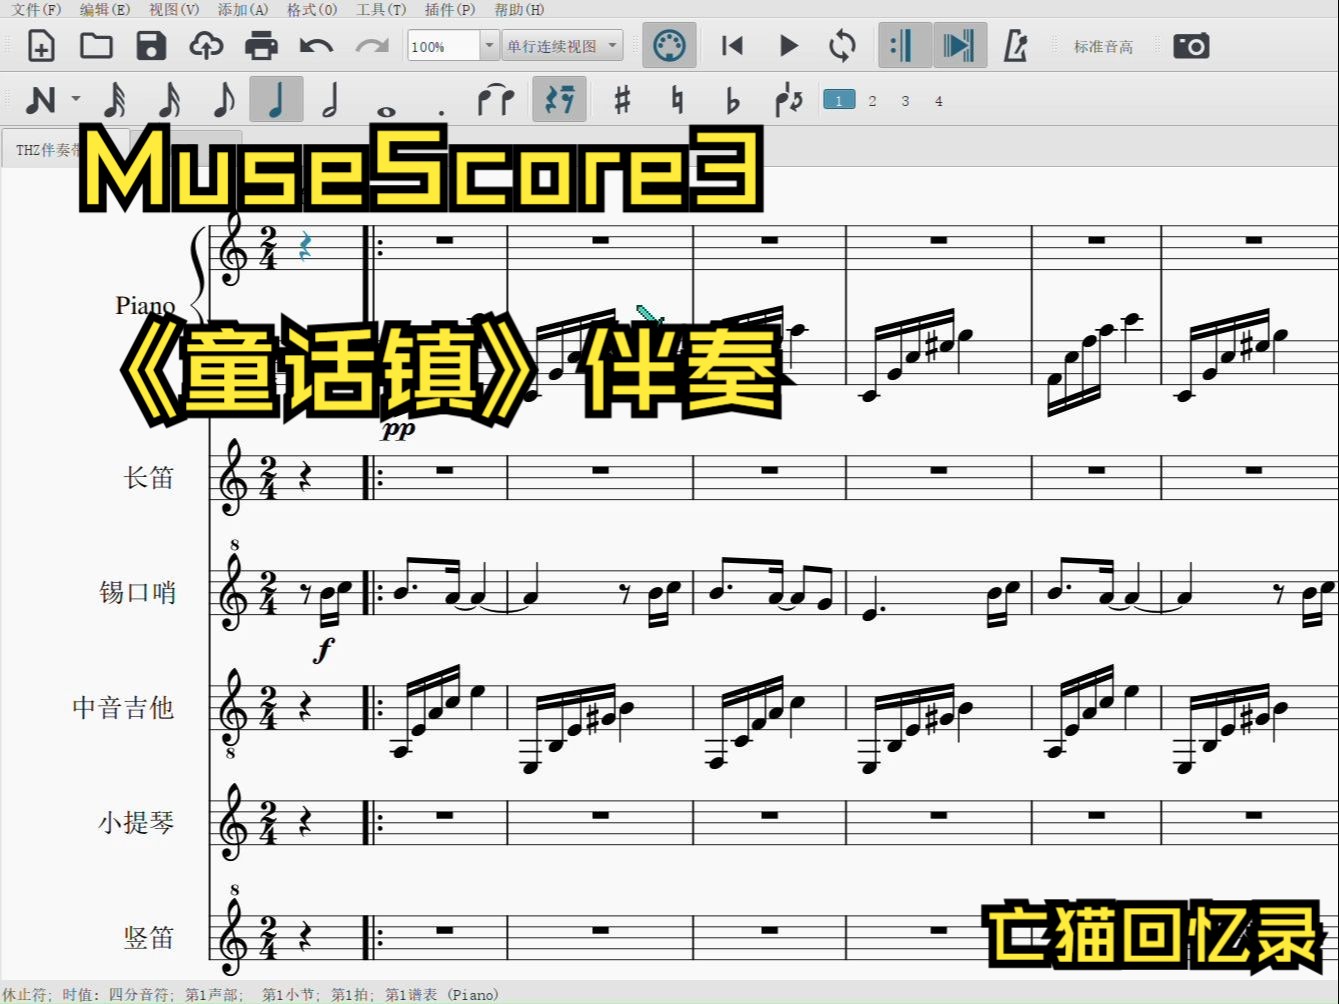Open the 工具(T) menu
This screenshot has height=1004, width=1339.
381,10
